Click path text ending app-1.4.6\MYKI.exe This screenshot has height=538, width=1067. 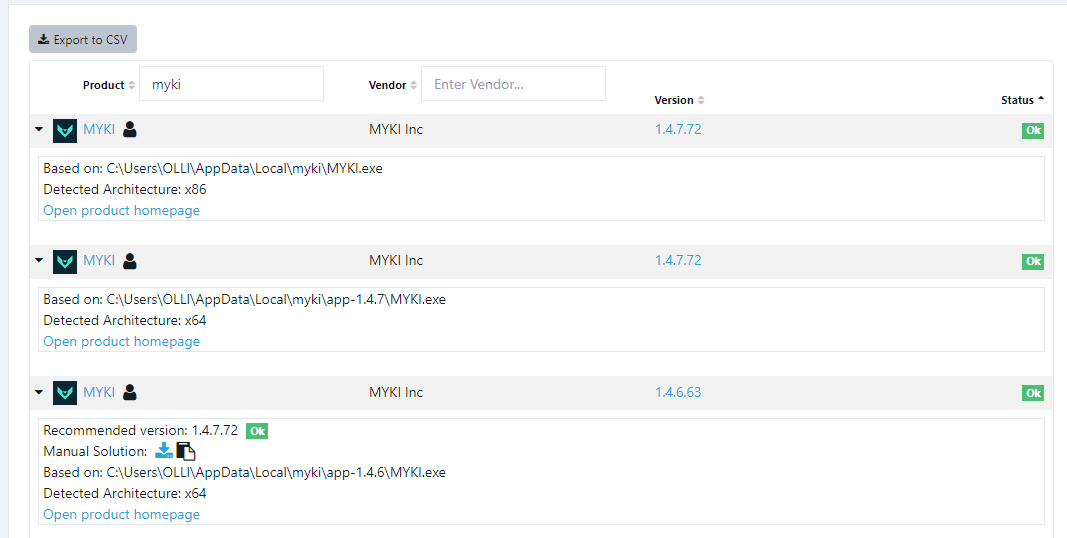[x=276, y=472]
